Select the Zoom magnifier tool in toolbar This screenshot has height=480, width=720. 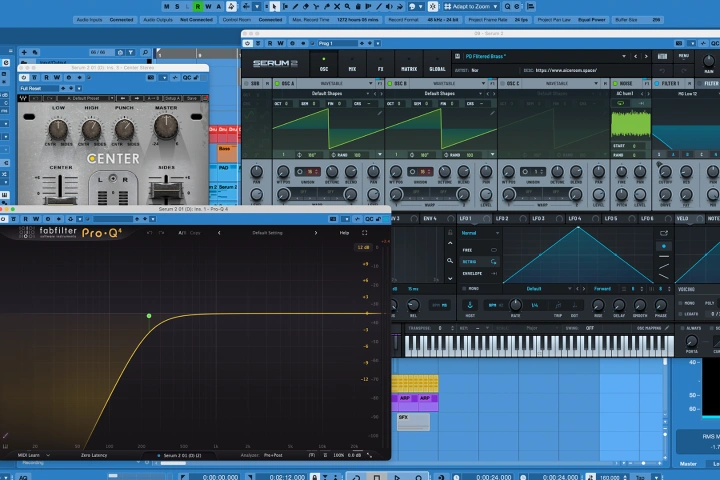coord(348,6)
